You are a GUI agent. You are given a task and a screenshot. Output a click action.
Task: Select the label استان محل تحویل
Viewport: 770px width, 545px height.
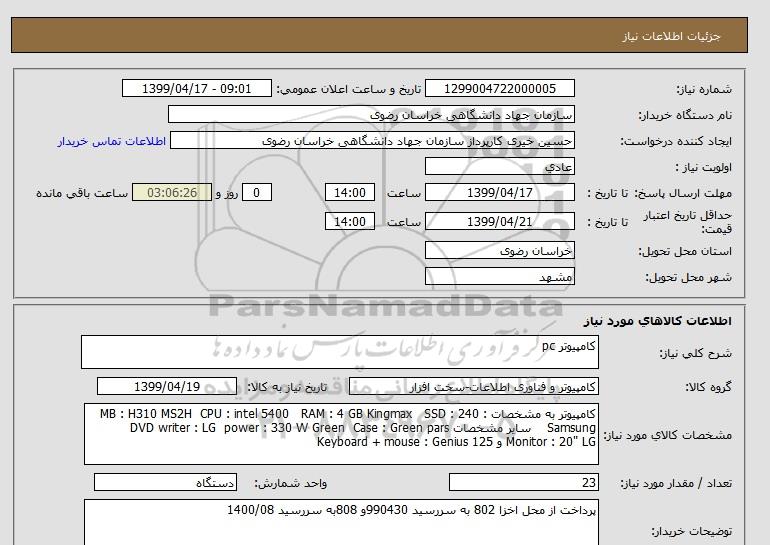tap(685, 251)
